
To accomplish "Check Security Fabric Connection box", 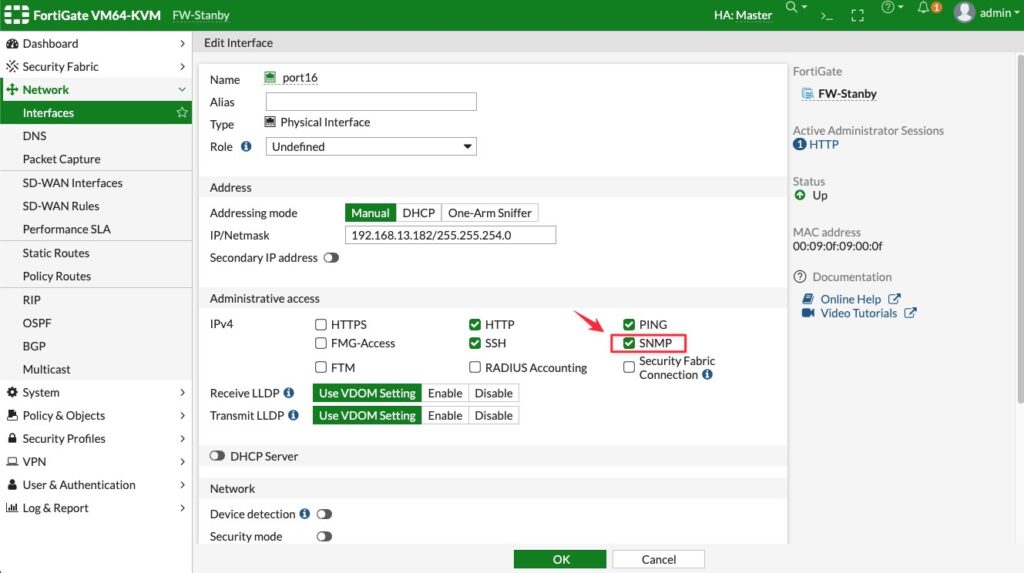I will click(629, 367).
